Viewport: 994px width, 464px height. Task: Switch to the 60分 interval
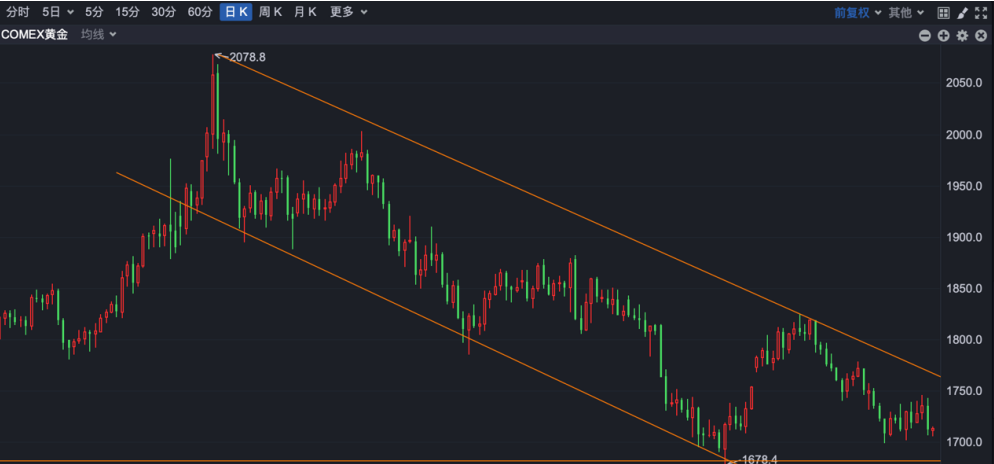coord(200,12)
